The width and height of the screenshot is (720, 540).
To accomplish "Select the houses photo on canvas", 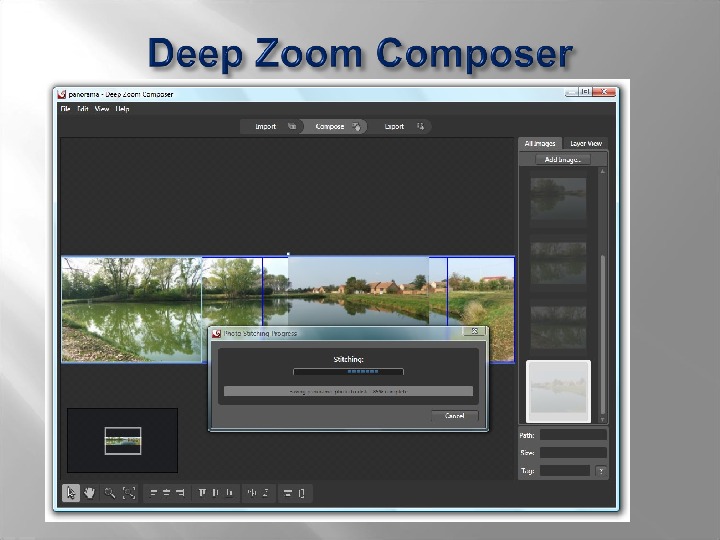I will tap(358, 292).
